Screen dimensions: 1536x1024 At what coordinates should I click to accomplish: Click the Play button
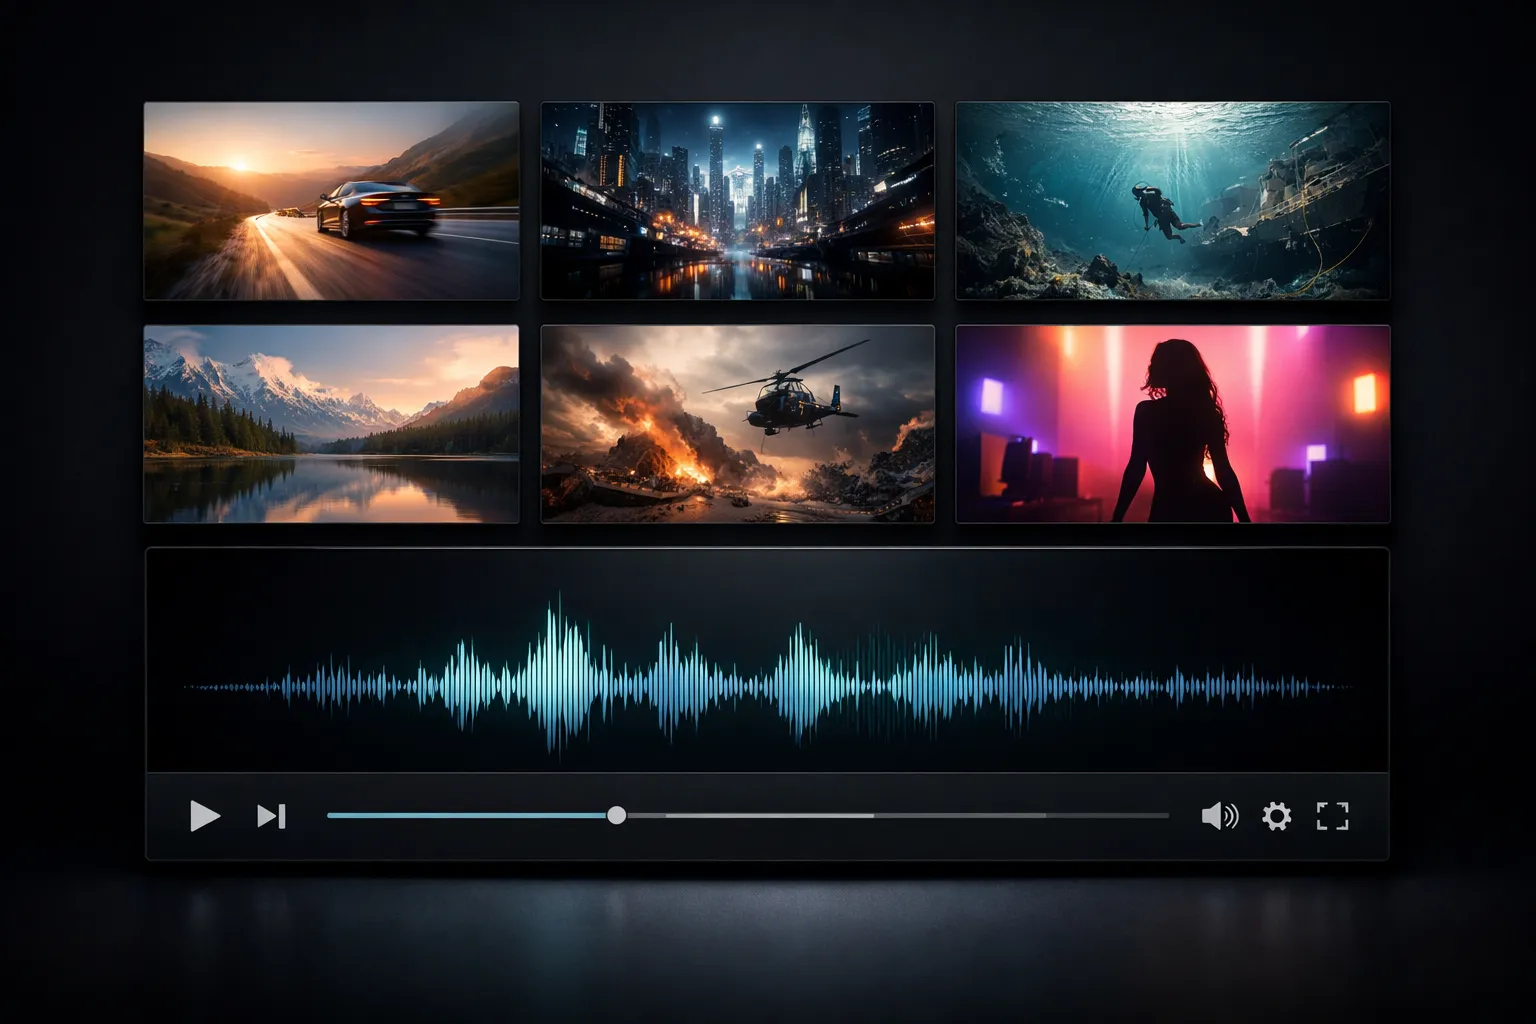tap(205, 816)
